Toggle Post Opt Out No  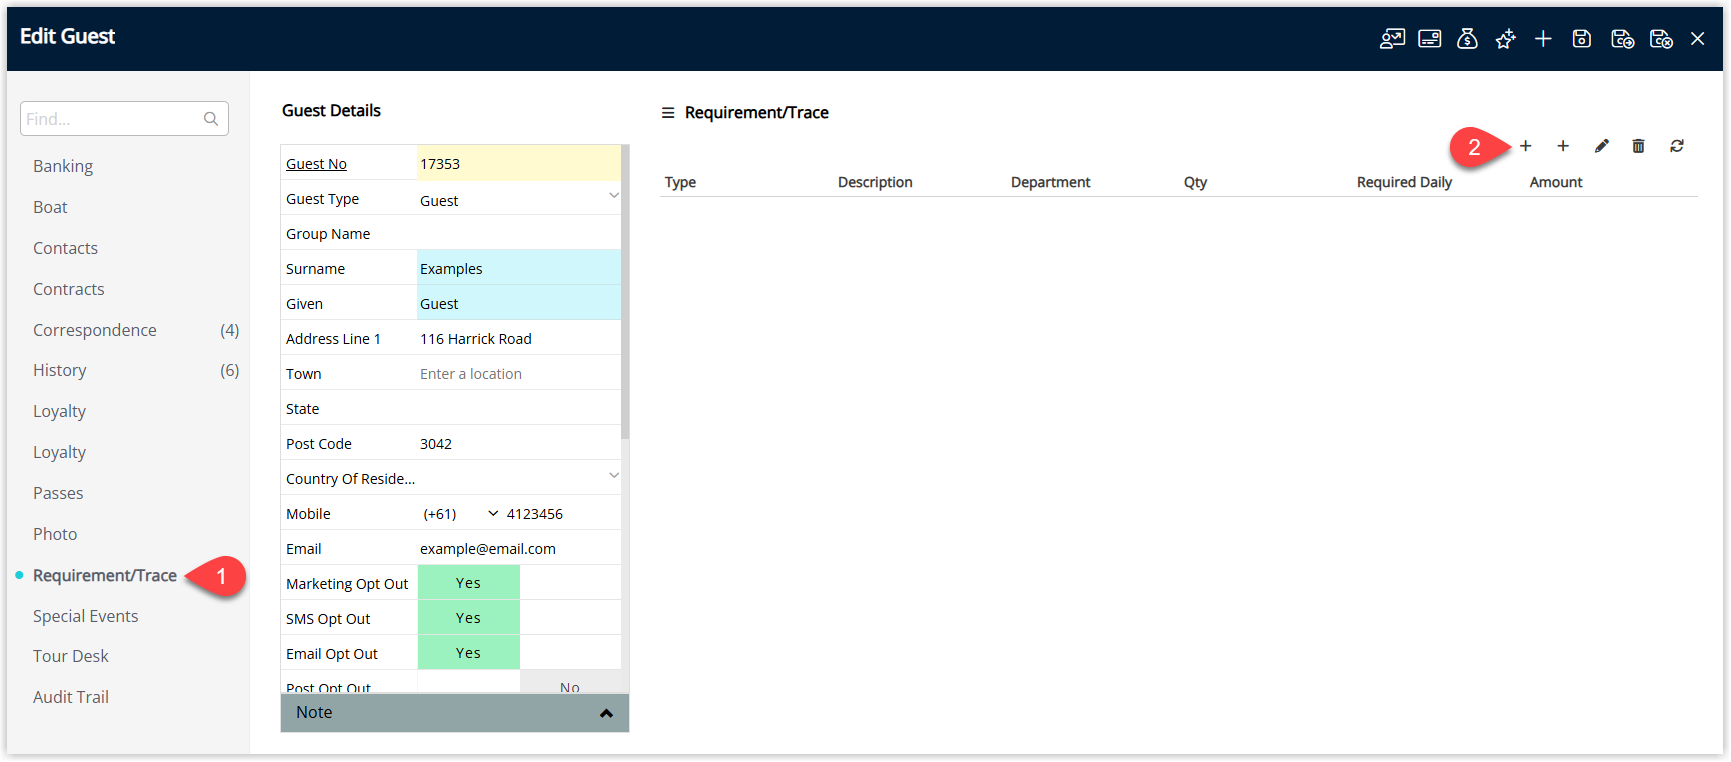point(570,683)
